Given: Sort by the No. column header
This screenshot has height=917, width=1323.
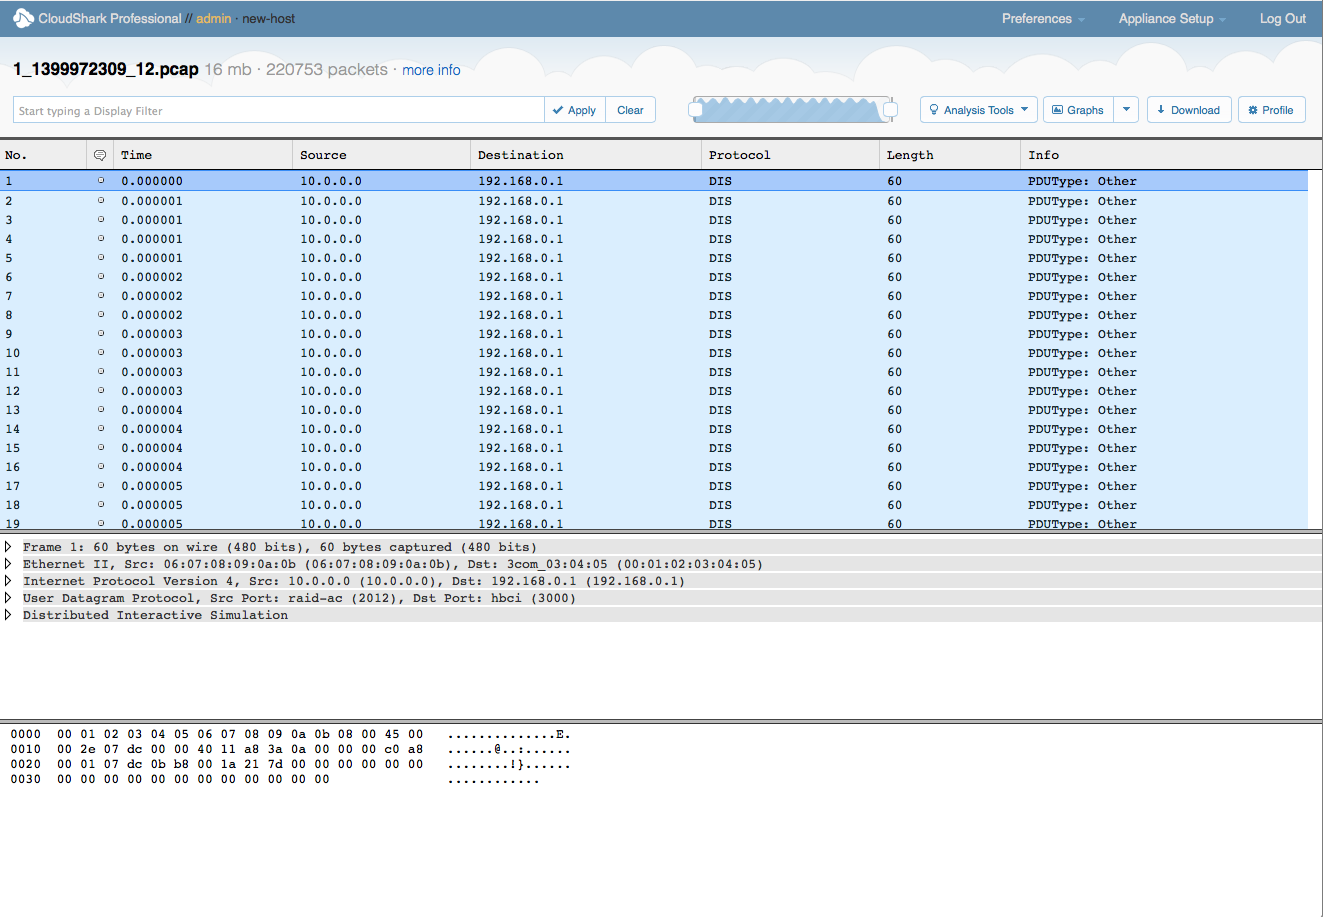Looking at the screenshot, I should click(x=43, y=155).
